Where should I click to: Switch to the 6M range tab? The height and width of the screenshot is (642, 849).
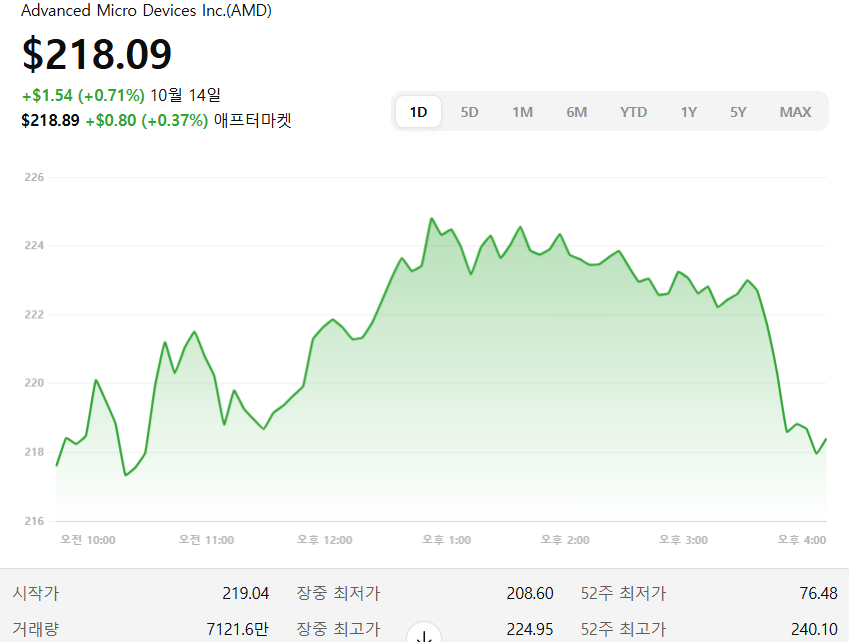tap(576, 112)
